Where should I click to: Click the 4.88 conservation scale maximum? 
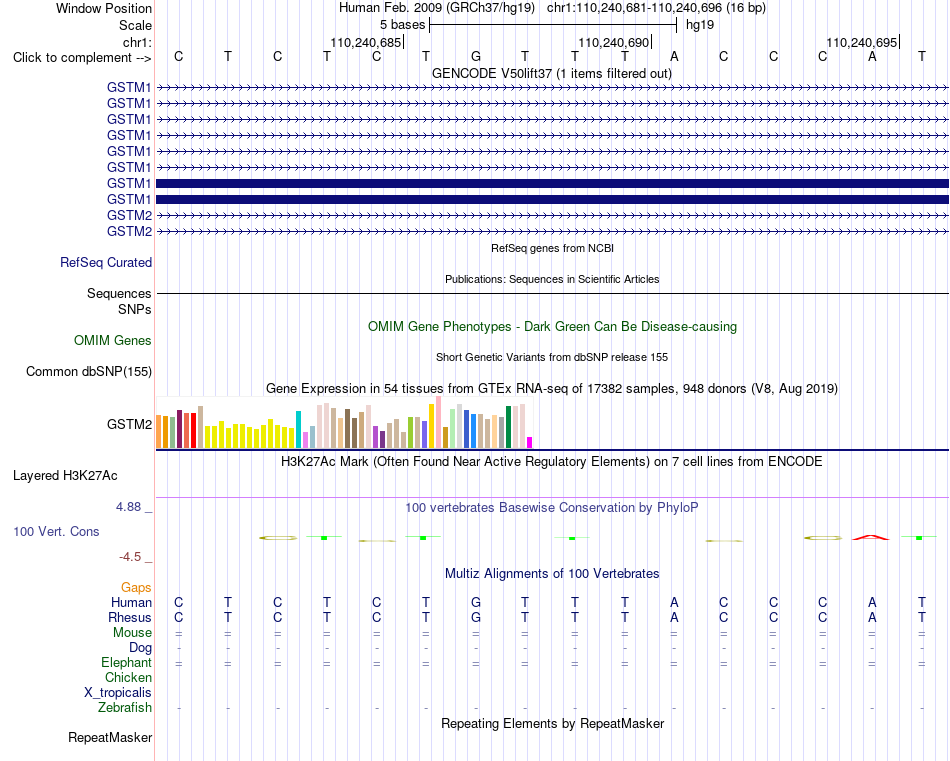pyautogui.click(x=128, y=507)
